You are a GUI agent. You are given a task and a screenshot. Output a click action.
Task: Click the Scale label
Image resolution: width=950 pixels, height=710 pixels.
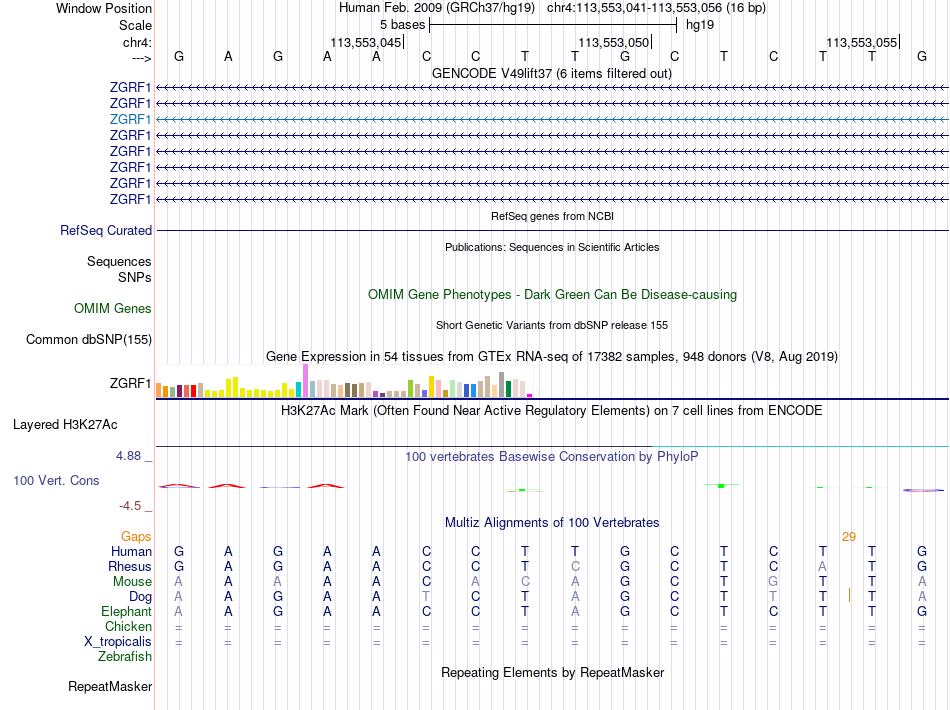136,25
